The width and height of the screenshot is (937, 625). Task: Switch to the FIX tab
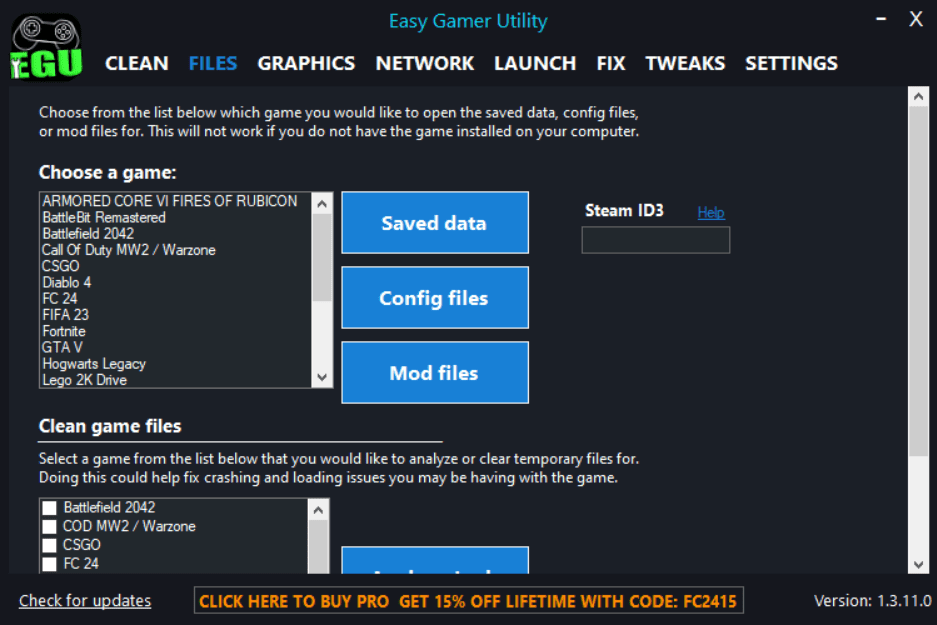(611, 63)
